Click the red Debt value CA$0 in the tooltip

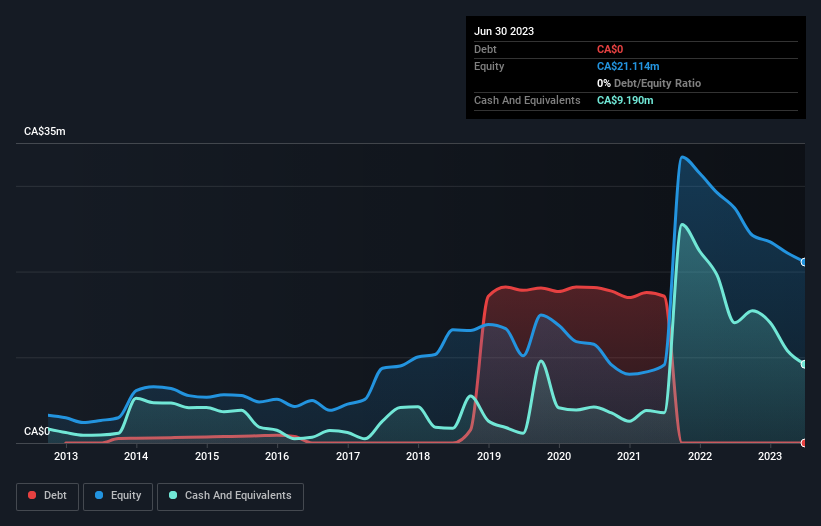[x=610, y=49]
